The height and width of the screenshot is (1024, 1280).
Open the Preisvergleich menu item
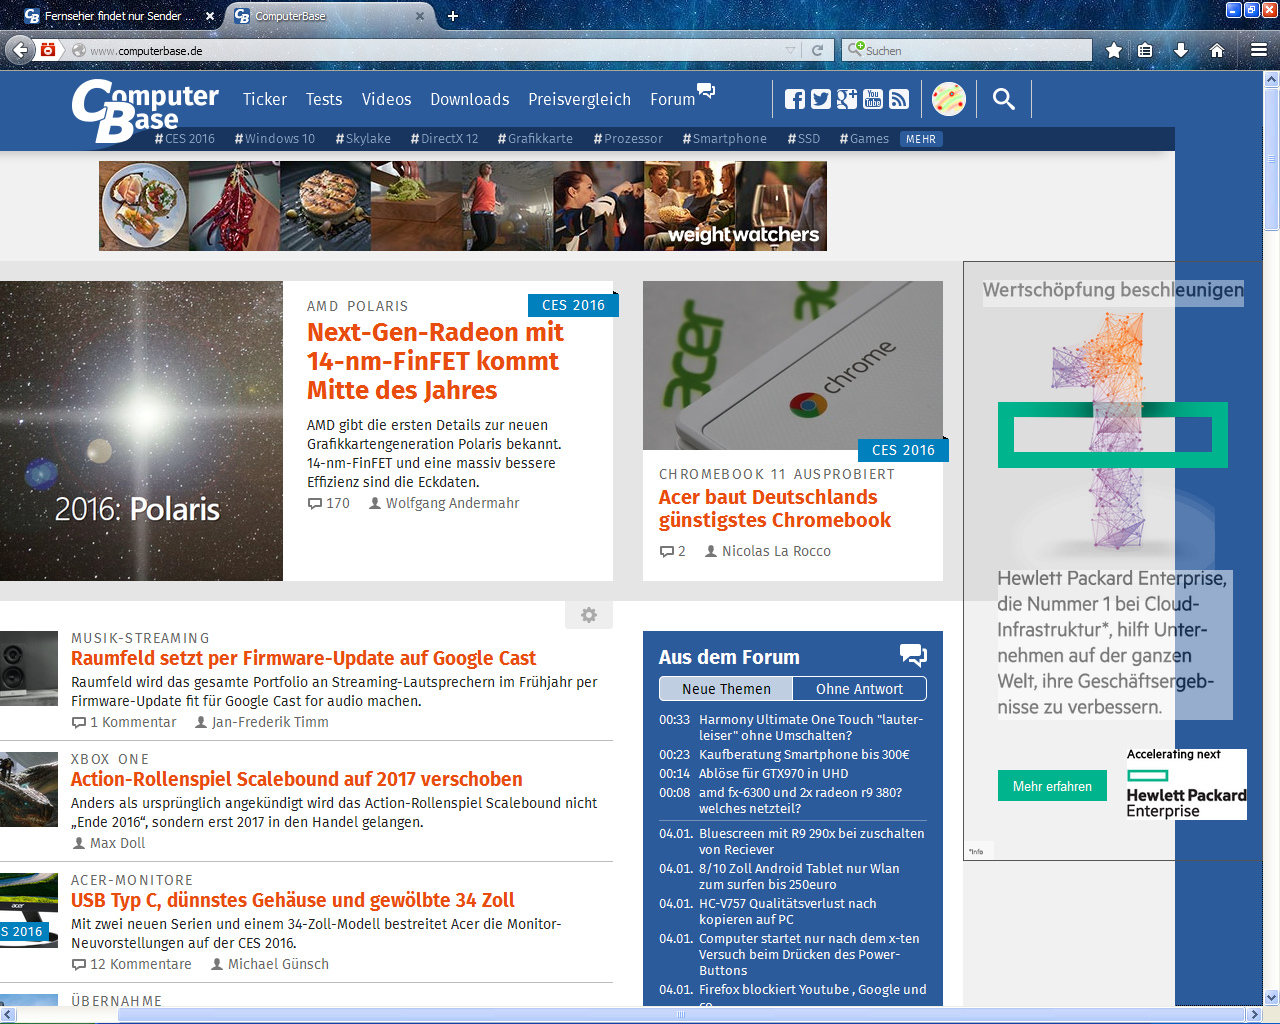click(x=580, y=99)
